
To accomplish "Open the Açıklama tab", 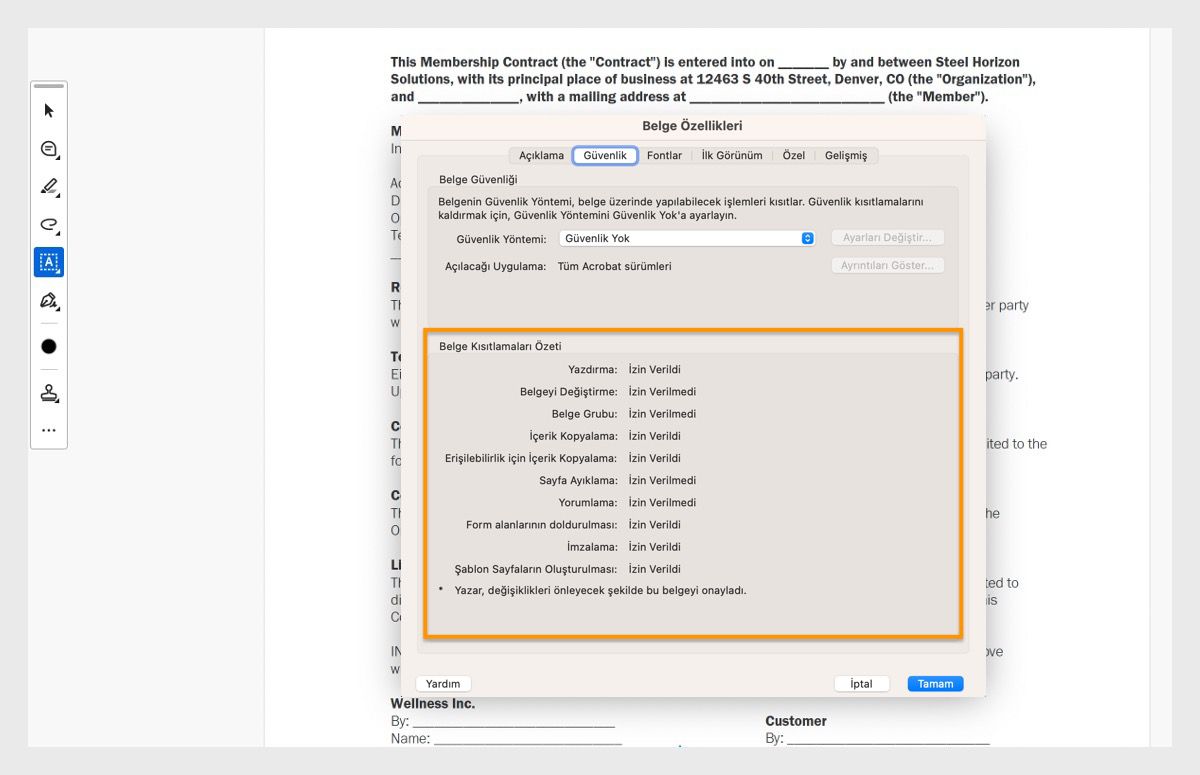I will [540, 155].
